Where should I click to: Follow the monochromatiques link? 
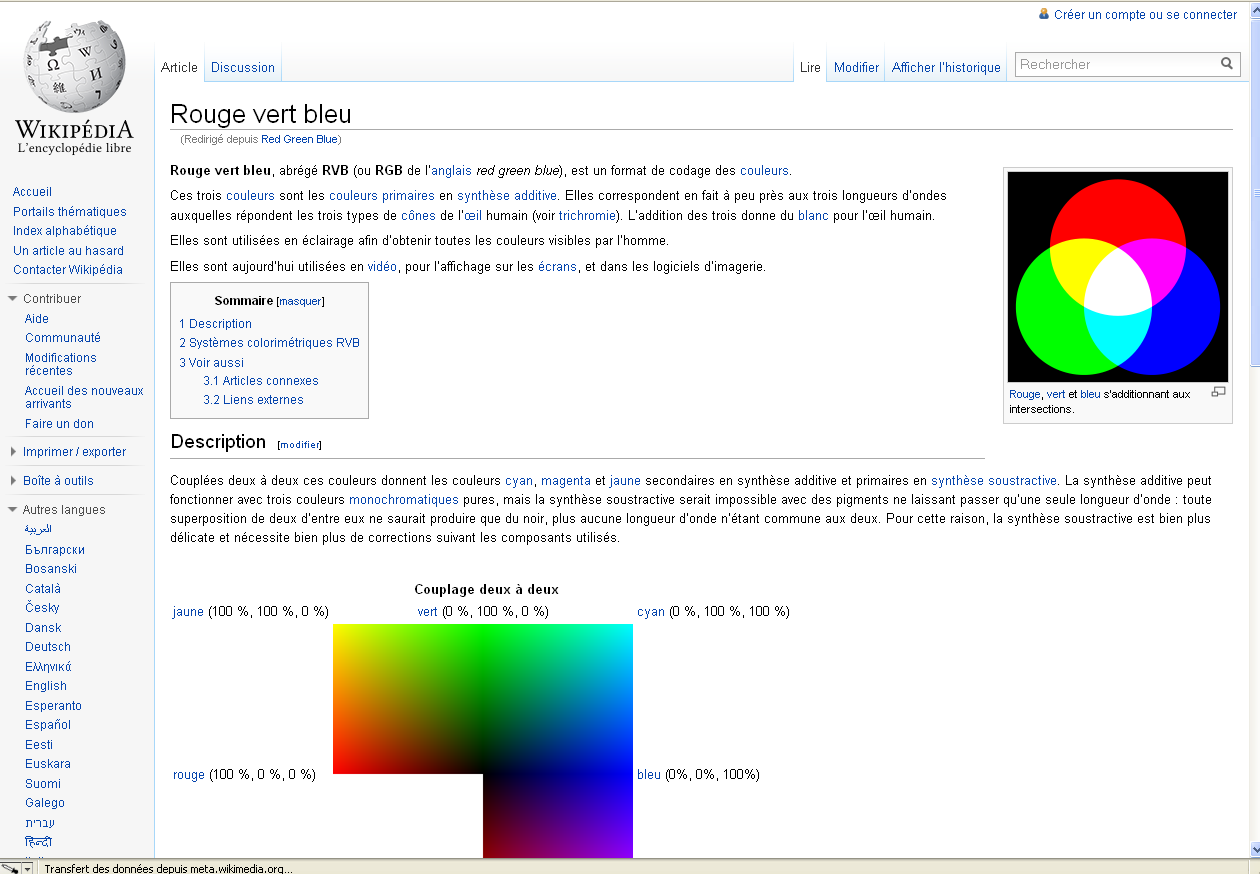[x=404, y=500]
